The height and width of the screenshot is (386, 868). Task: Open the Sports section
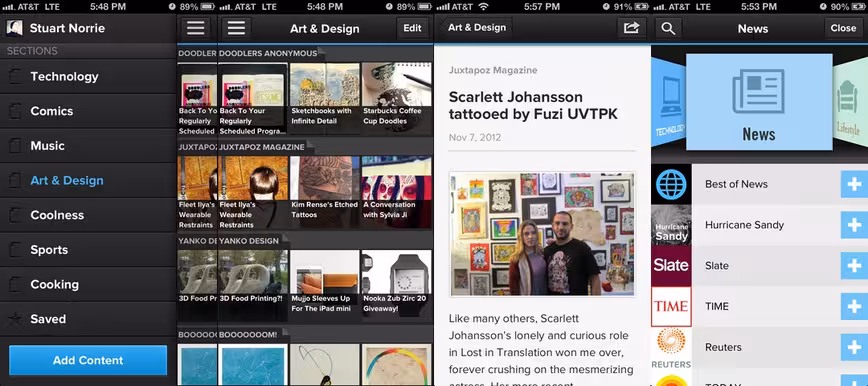pos(88,250)
